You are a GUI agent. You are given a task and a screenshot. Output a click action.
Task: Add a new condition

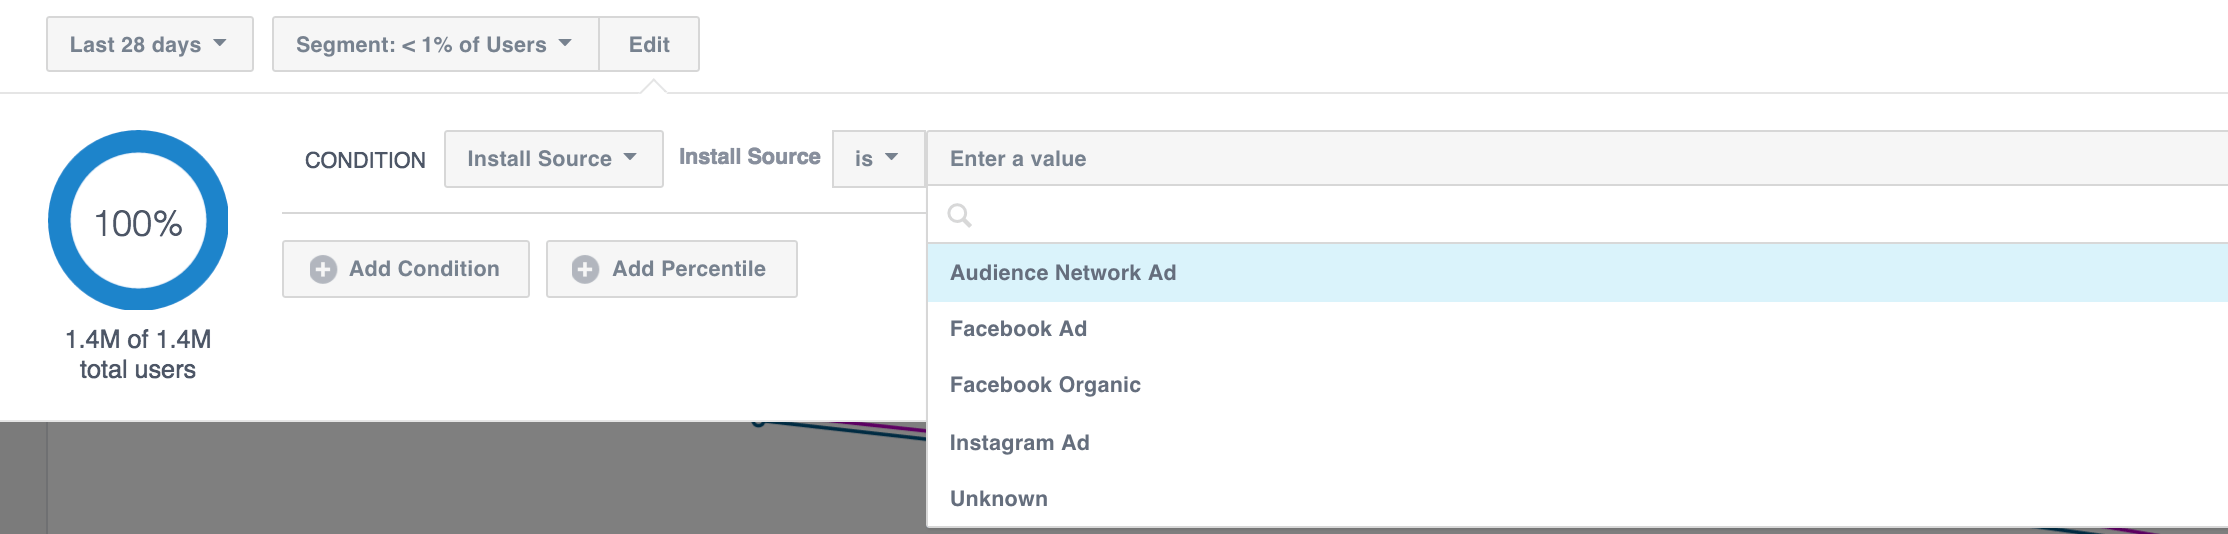tap(406, 269)
